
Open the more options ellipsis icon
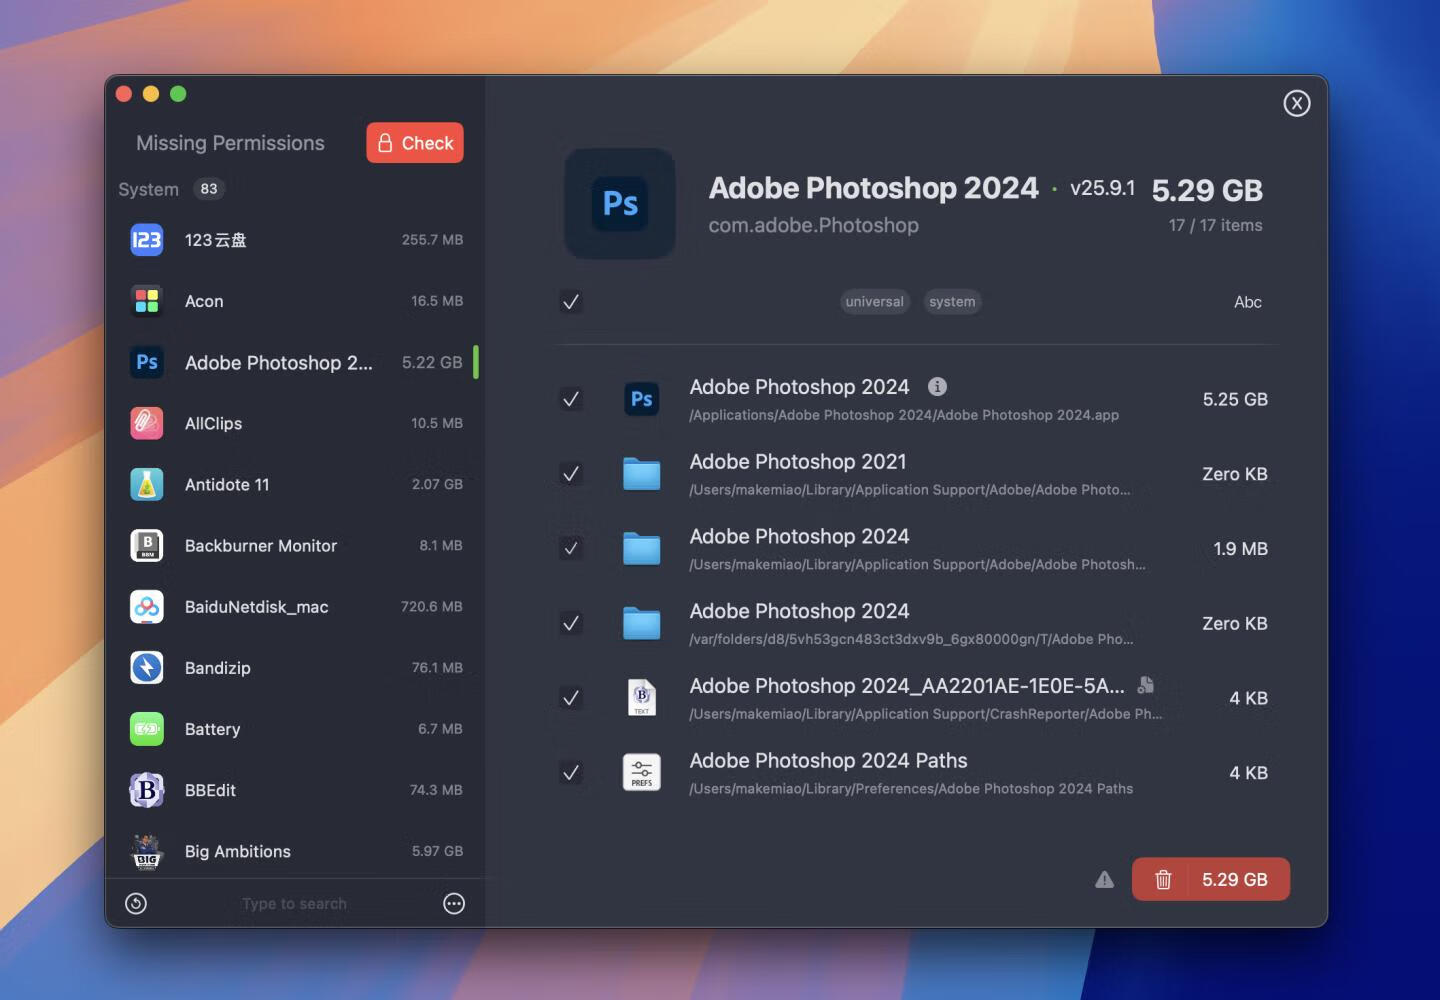(454, 904)
